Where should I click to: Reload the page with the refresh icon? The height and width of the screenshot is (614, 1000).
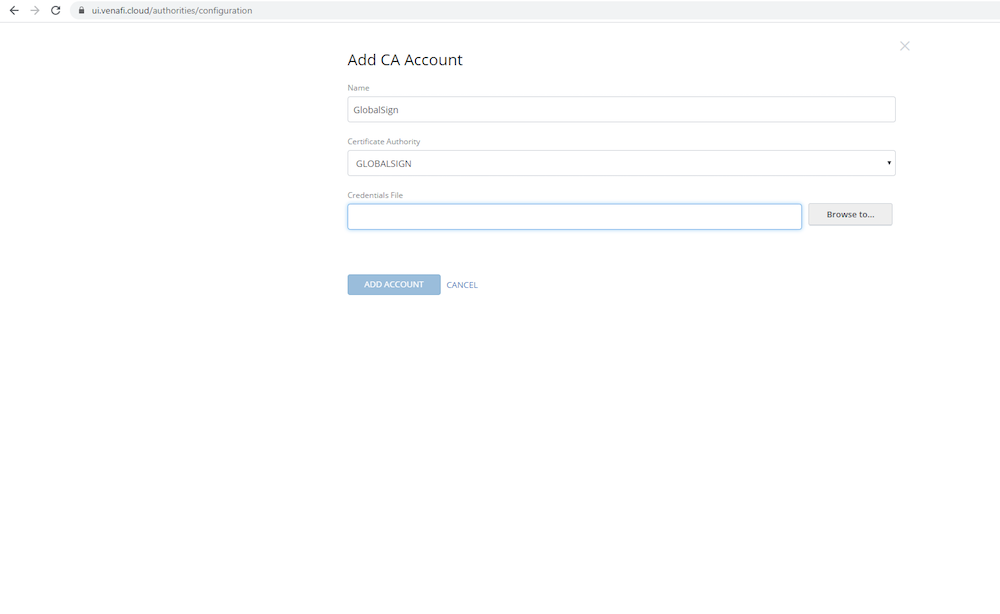55,10
